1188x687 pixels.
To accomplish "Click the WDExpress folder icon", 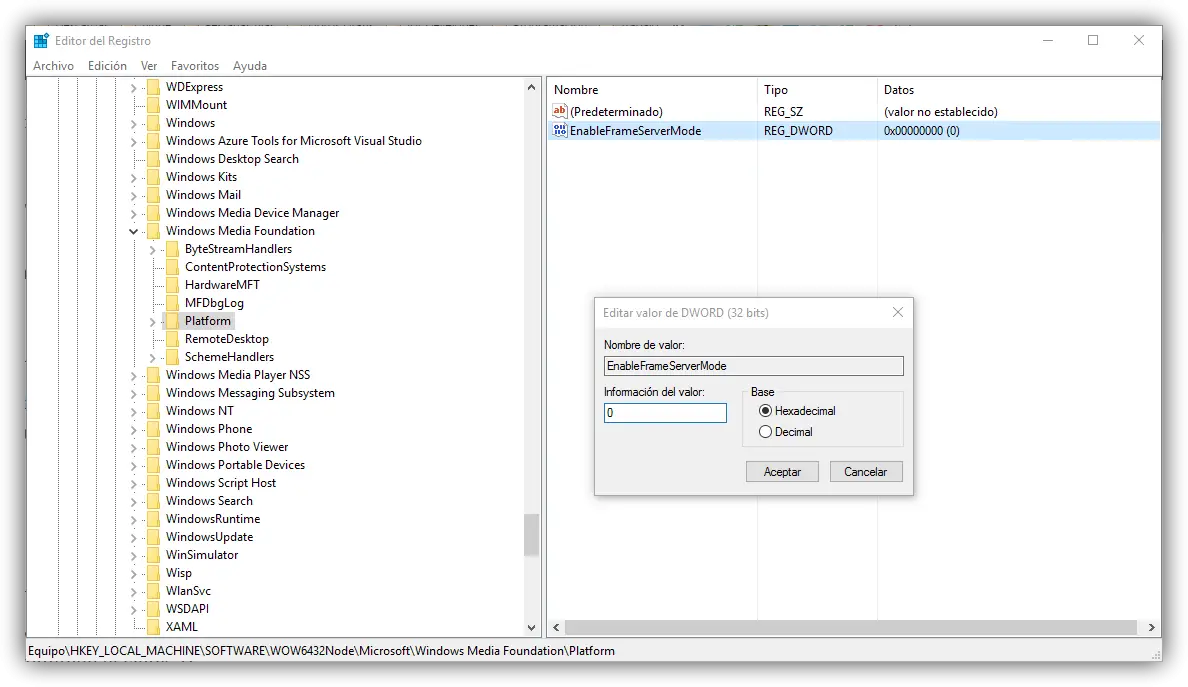I will (154, 87).
